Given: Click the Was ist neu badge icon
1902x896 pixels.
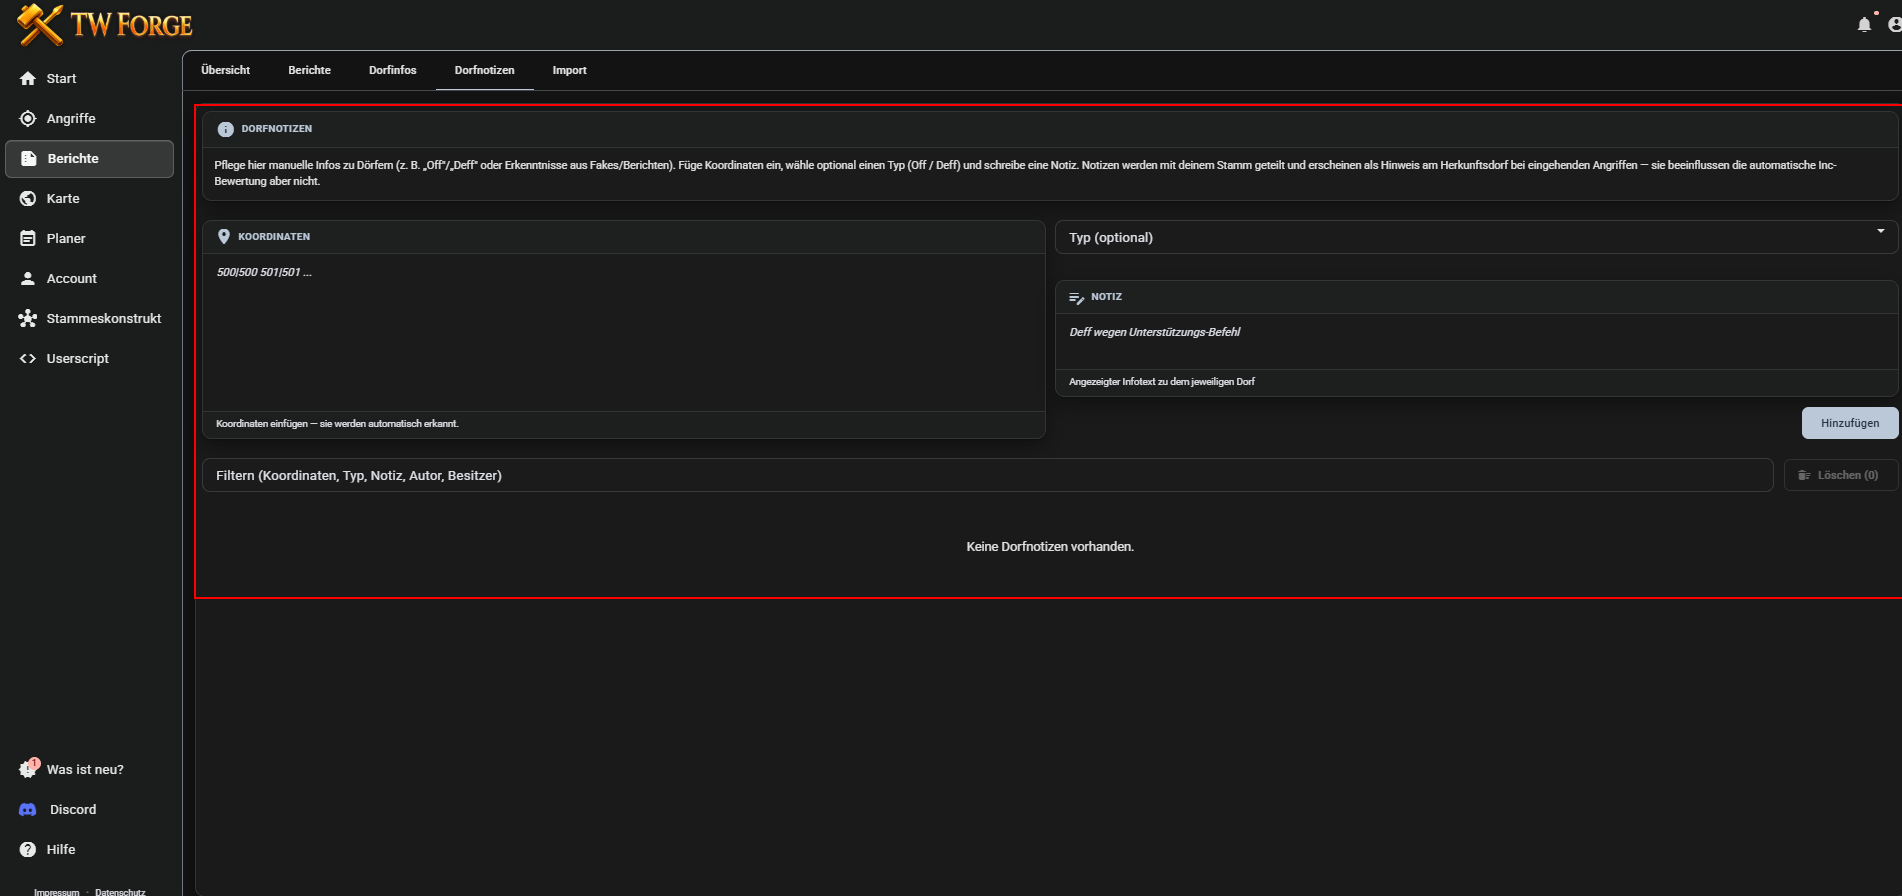Looking at the screenshot, I should (x=28, y=769).
